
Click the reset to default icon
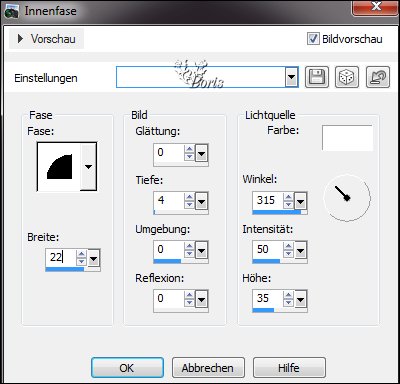tap(378, 77)
